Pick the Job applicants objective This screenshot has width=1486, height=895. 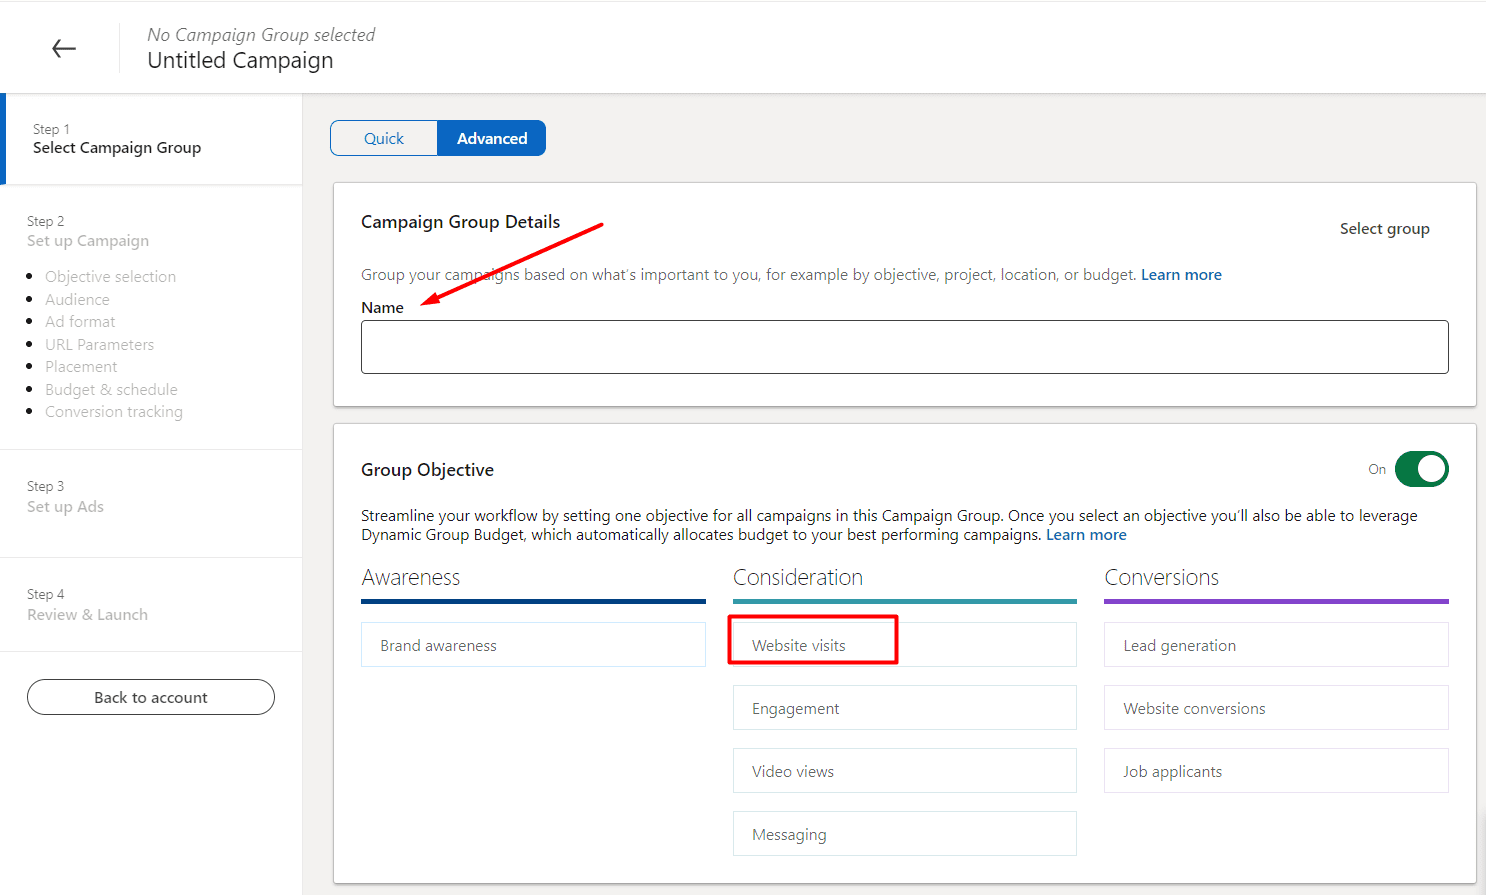[1276, 771]
